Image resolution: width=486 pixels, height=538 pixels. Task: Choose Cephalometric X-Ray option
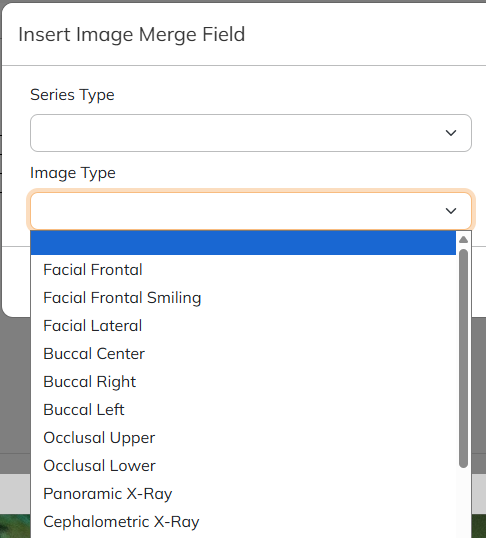pyautogui.click(x=243, y=522)
